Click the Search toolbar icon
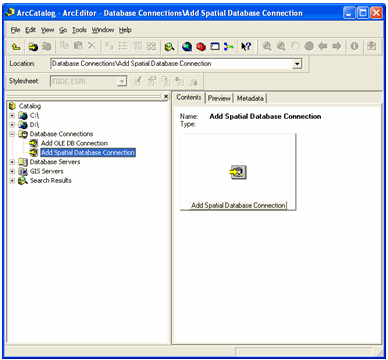Image resolution: width=388 pixels, height=360 pixels. click(x=169, y=47)
